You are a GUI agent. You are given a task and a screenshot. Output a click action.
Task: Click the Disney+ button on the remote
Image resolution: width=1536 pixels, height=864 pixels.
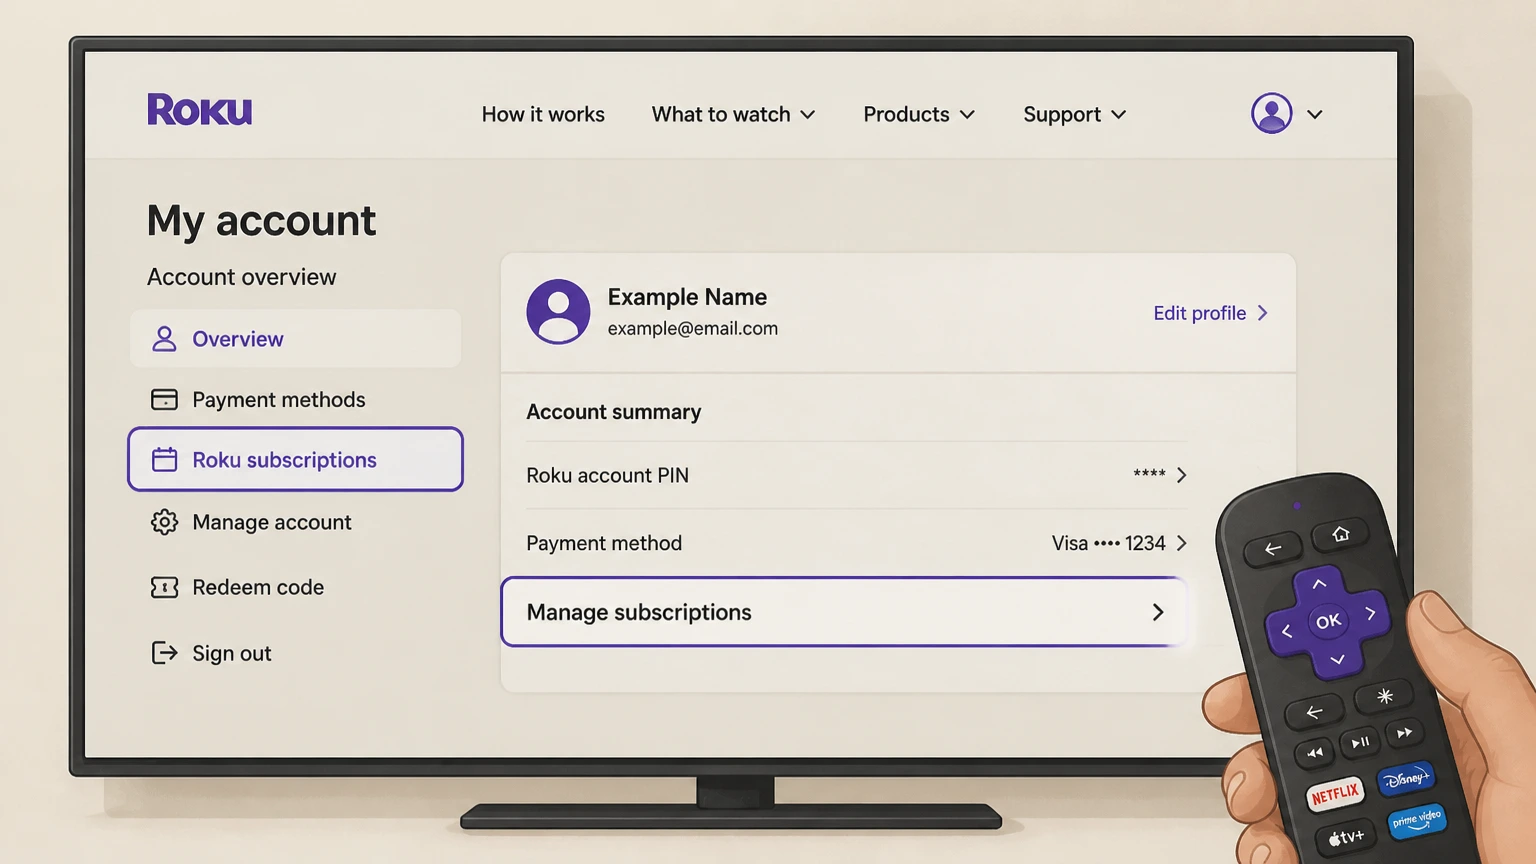[x=1405, y=778]
